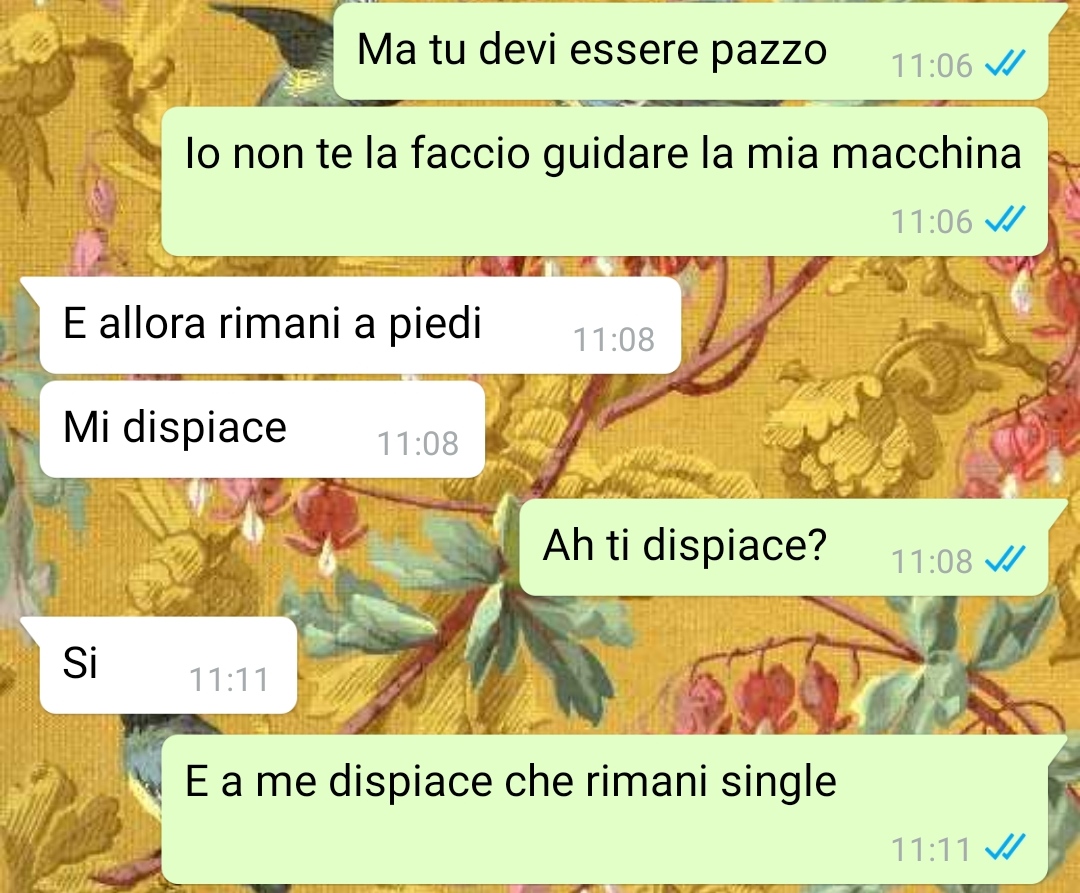Select the 'Ah ti dispiace?' sent message
The image size is (1080, 893).
click(x=783, y=547)
